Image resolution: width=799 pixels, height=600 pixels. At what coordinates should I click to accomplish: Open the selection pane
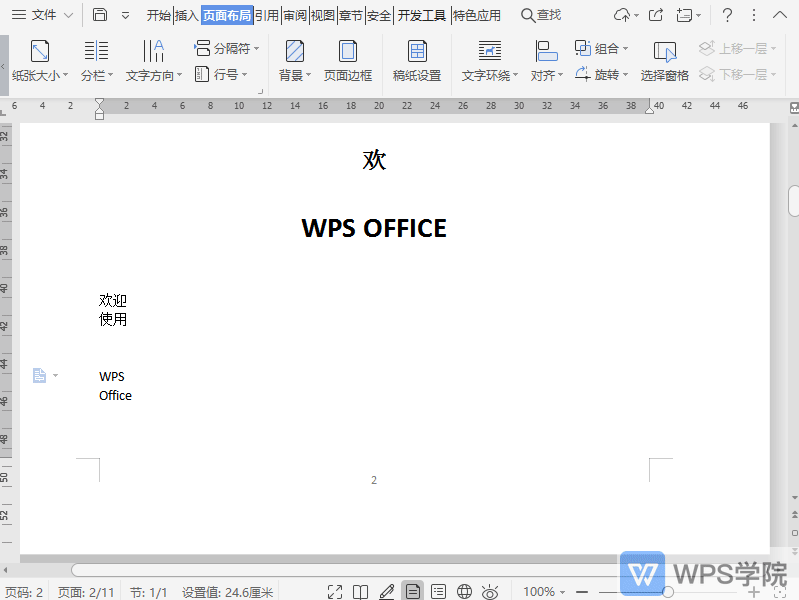pos(664,61)
